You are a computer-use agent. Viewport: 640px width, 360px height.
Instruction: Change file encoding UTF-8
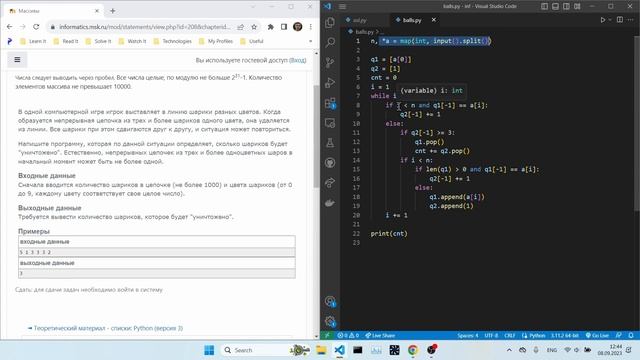tap(491, 336)
